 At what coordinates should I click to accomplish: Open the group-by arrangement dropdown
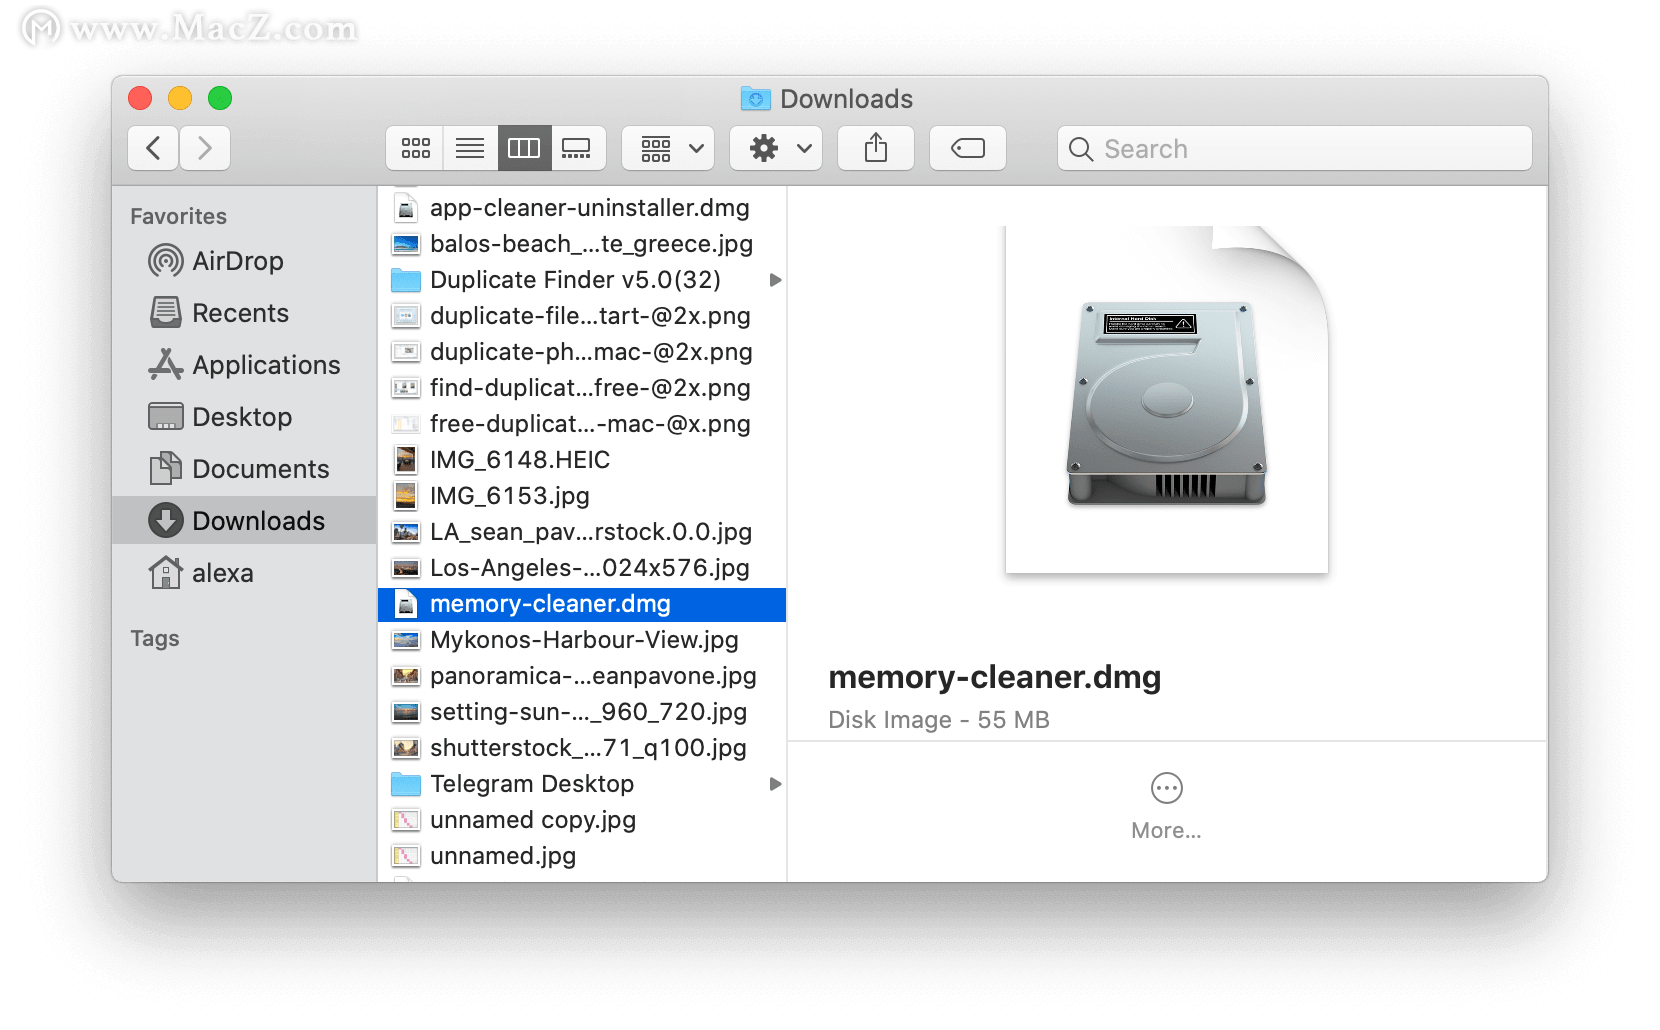(668, 148)
